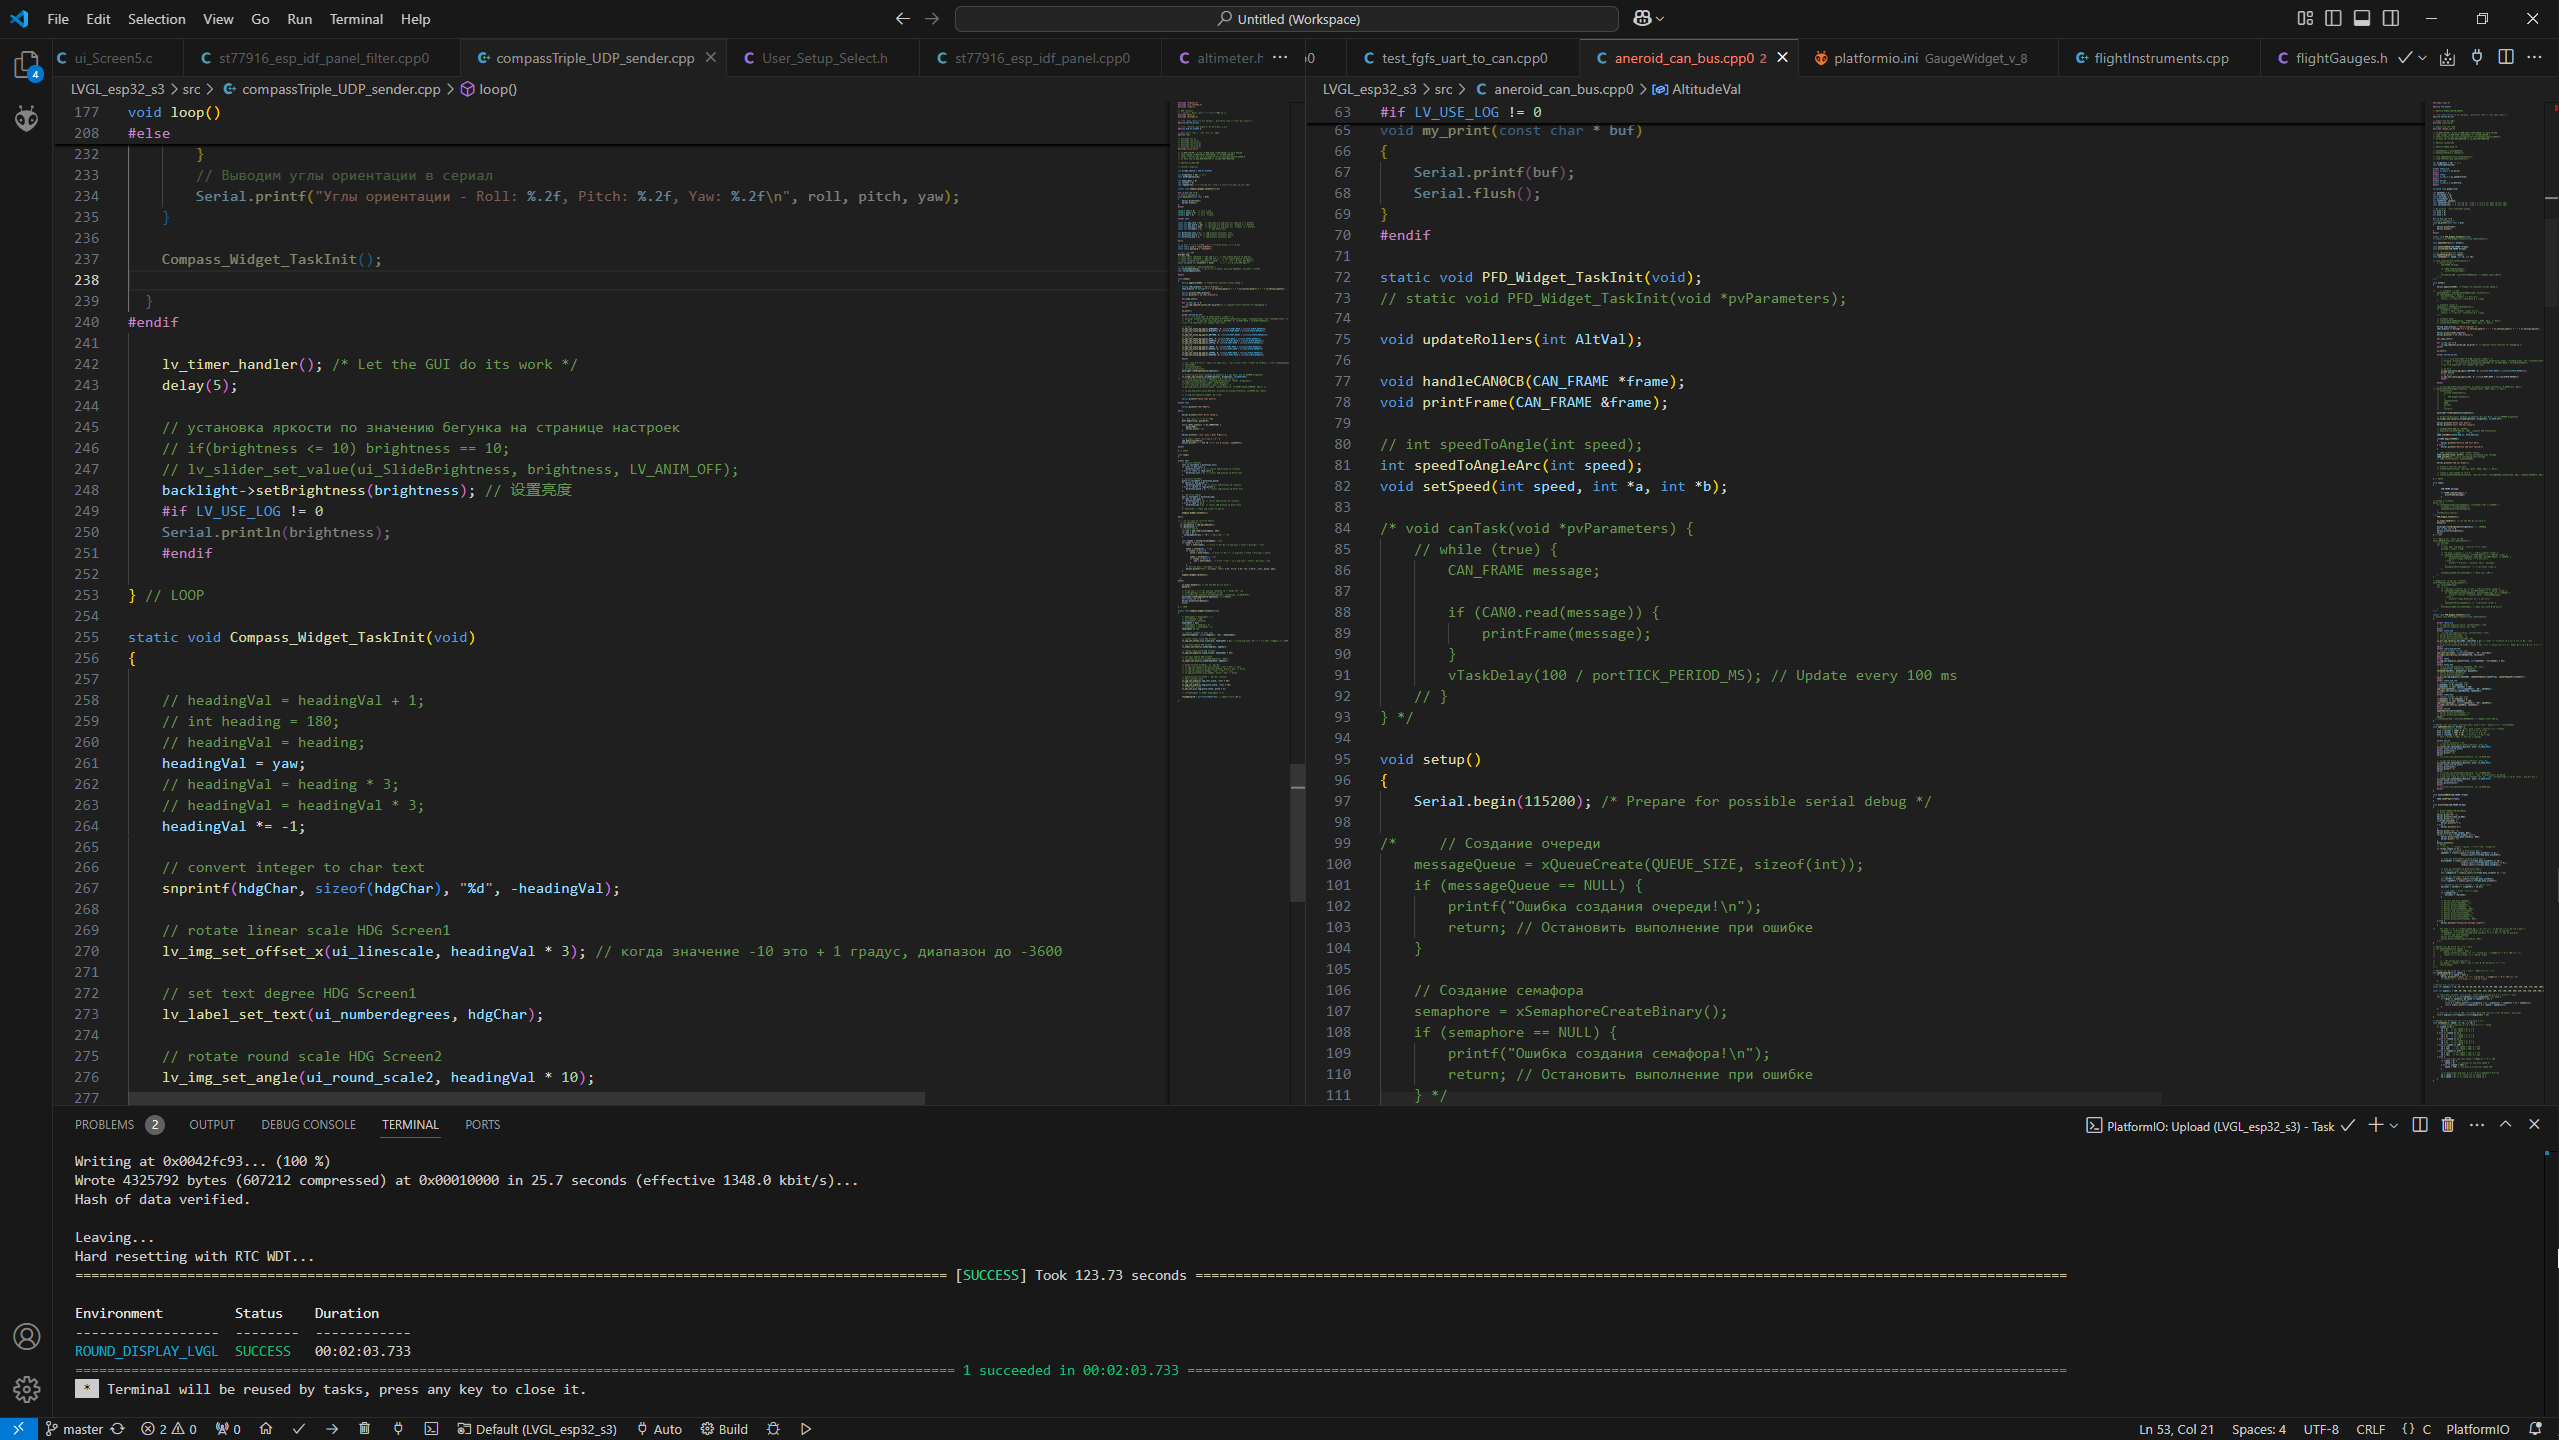Open the Manage gear in activity bar
This screenshot has width=2559, height=1440.
coord(26,1389)
